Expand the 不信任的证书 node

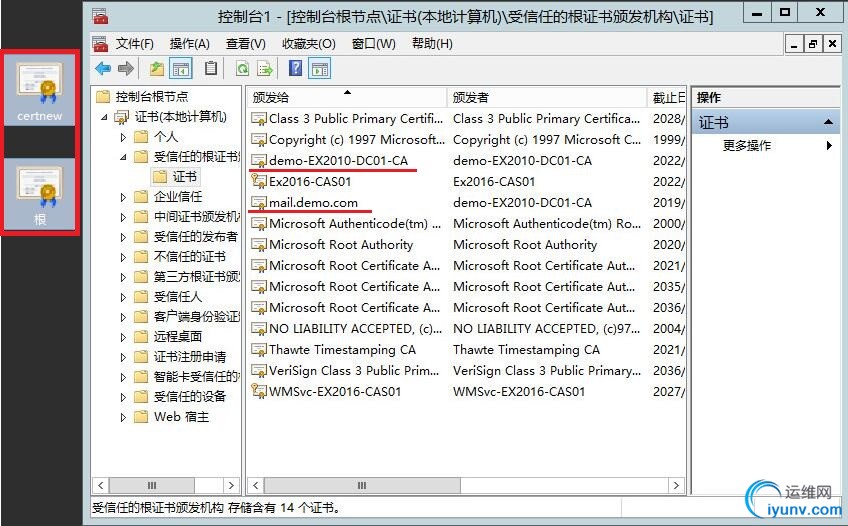pyautogui.click(x=123, y=257)
